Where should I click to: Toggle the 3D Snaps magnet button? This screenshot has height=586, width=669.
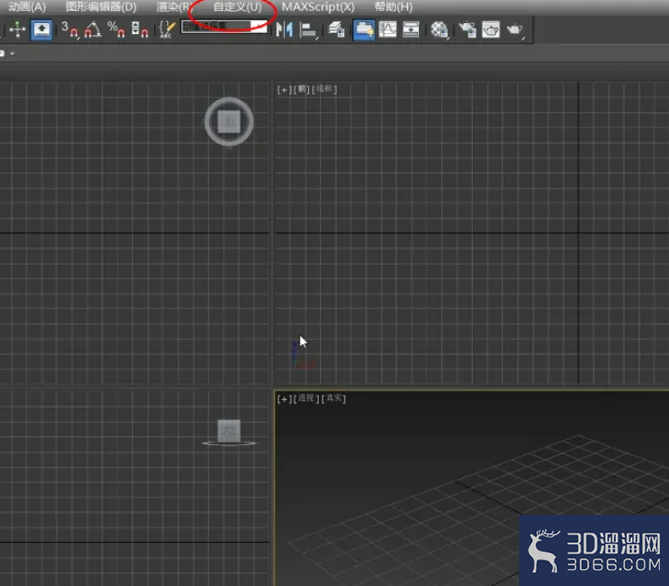[x=70, y=29]
